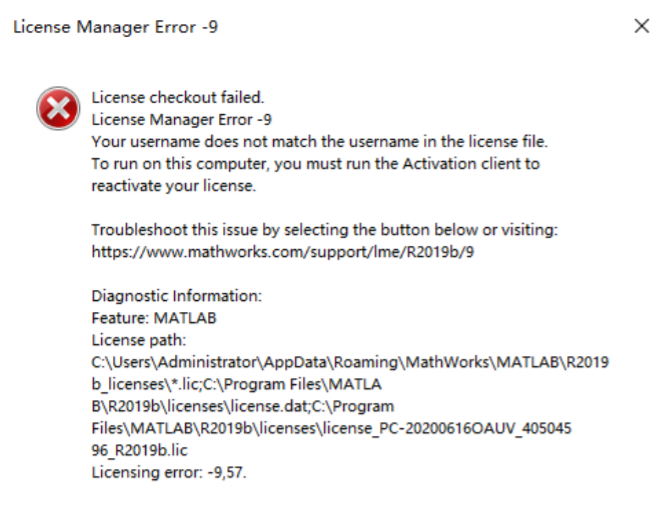Click the '96_R2019b.lic' line

(x=140, y=450)
